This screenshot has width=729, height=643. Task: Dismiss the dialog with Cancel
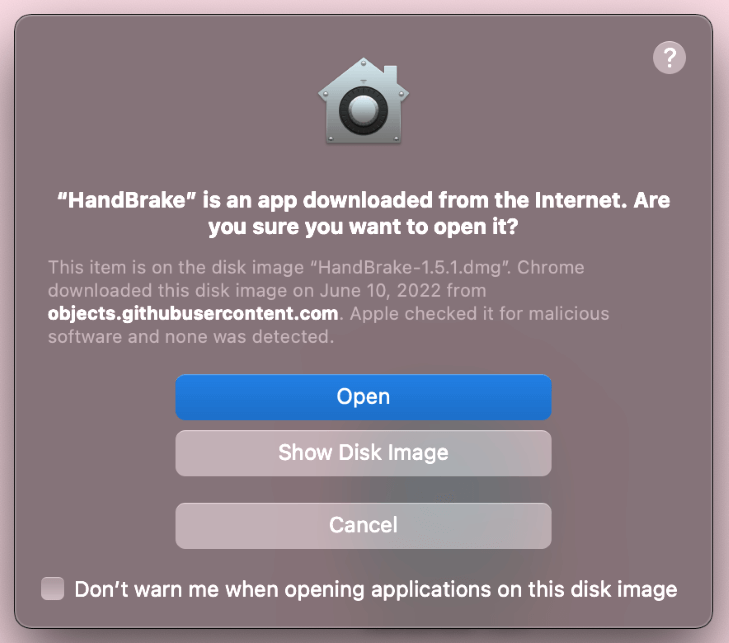[x=363, y=525]
